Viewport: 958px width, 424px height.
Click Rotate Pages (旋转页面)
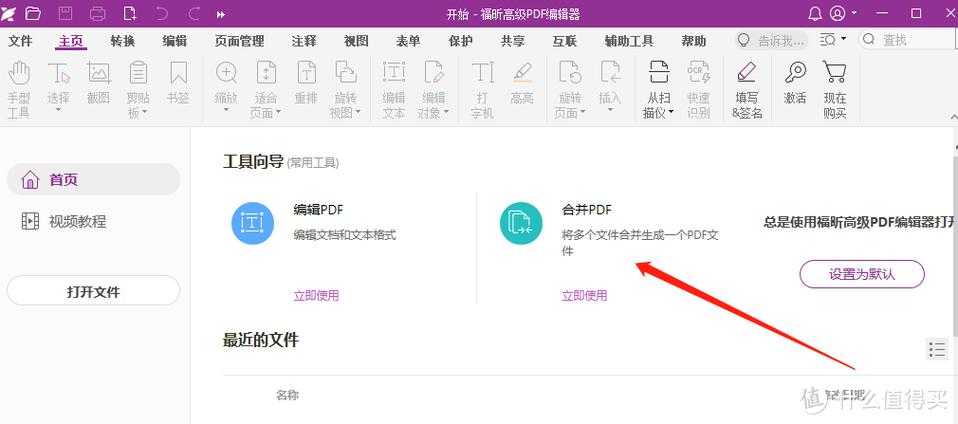(x=571, y=89)
